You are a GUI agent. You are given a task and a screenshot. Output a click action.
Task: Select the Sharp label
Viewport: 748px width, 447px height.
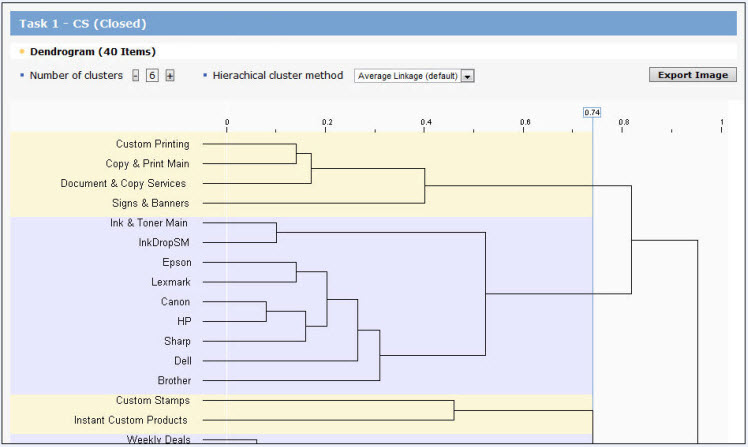177,341
